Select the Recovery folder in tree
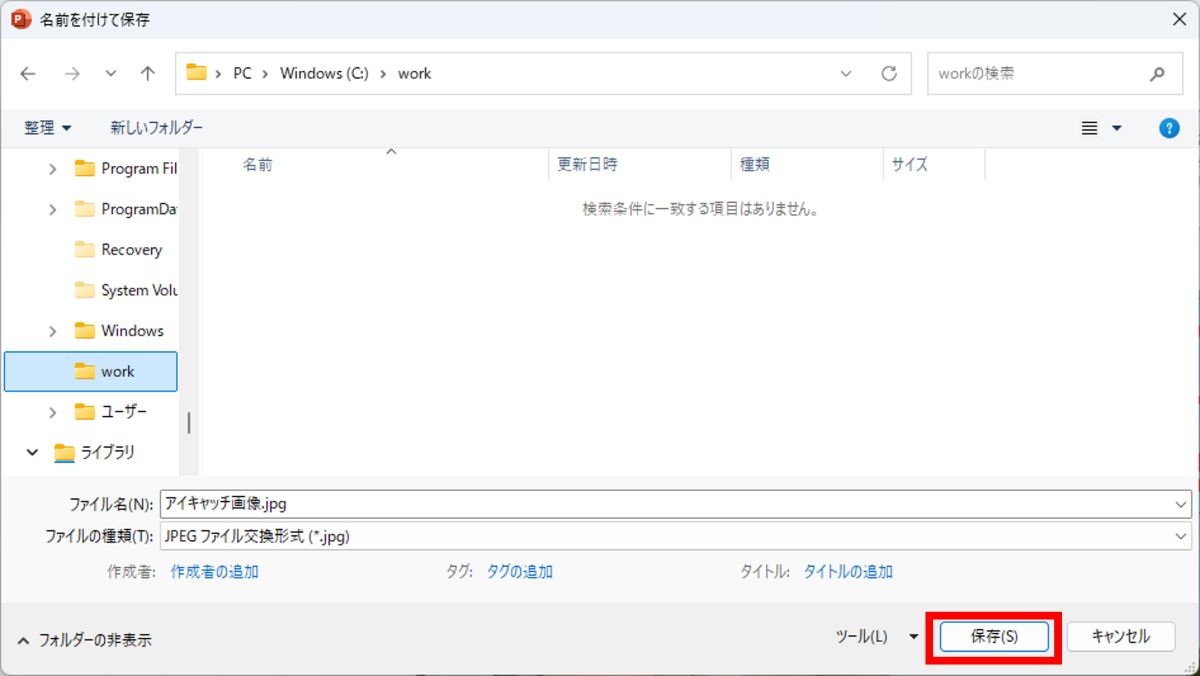The height and width of the screenshot is (676, 1200). (131, 250)
